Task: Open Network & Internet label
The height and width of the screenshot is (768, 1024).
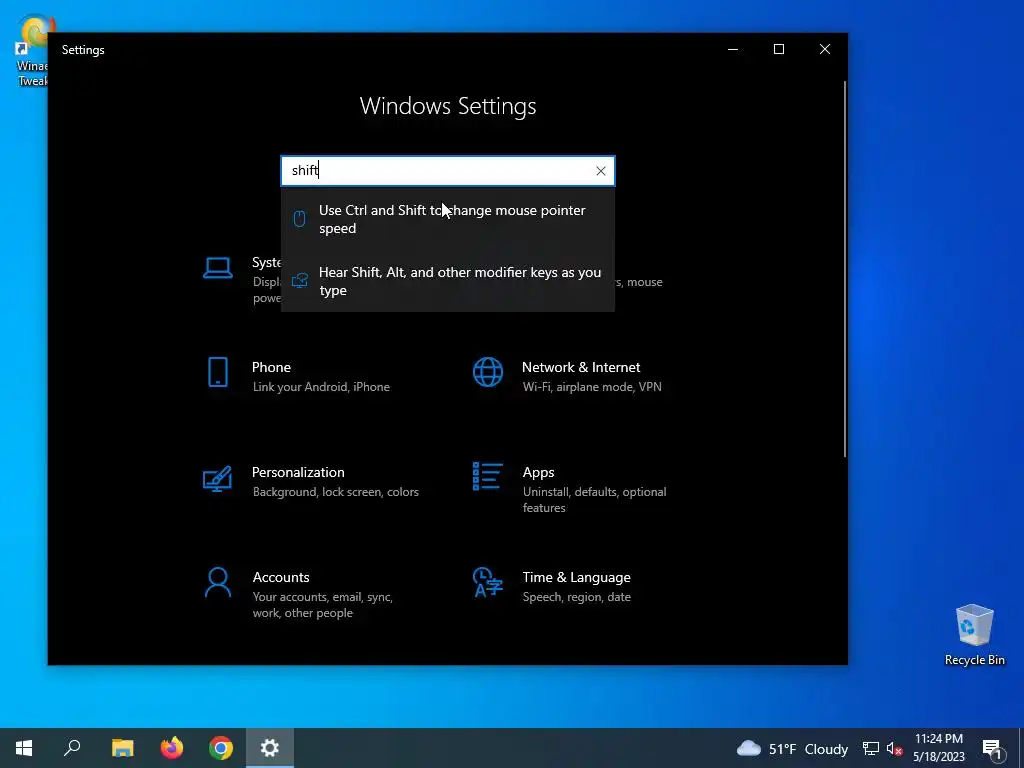Action: tap(581, 367)
